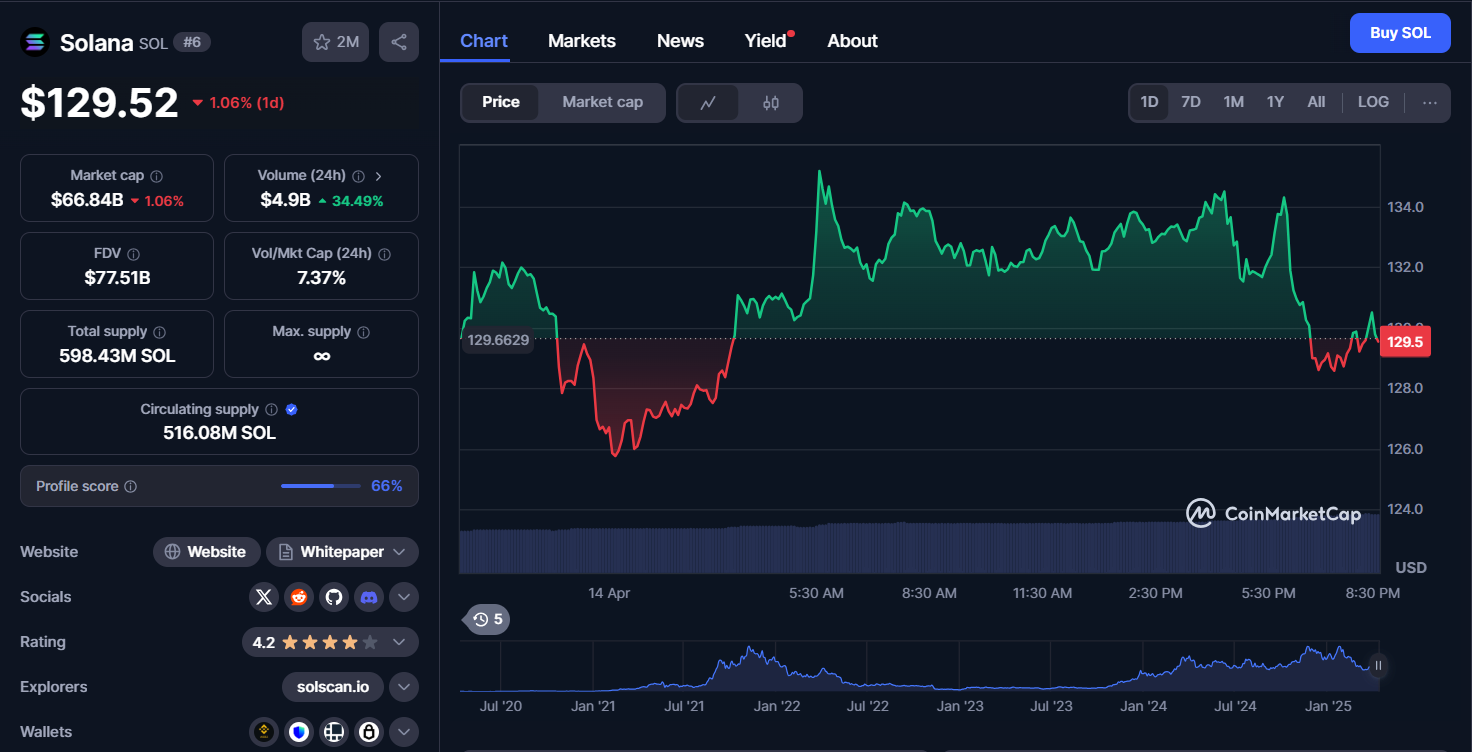Click the #6 rank badge
The image size is (1472, 752).
pos(192,42)
